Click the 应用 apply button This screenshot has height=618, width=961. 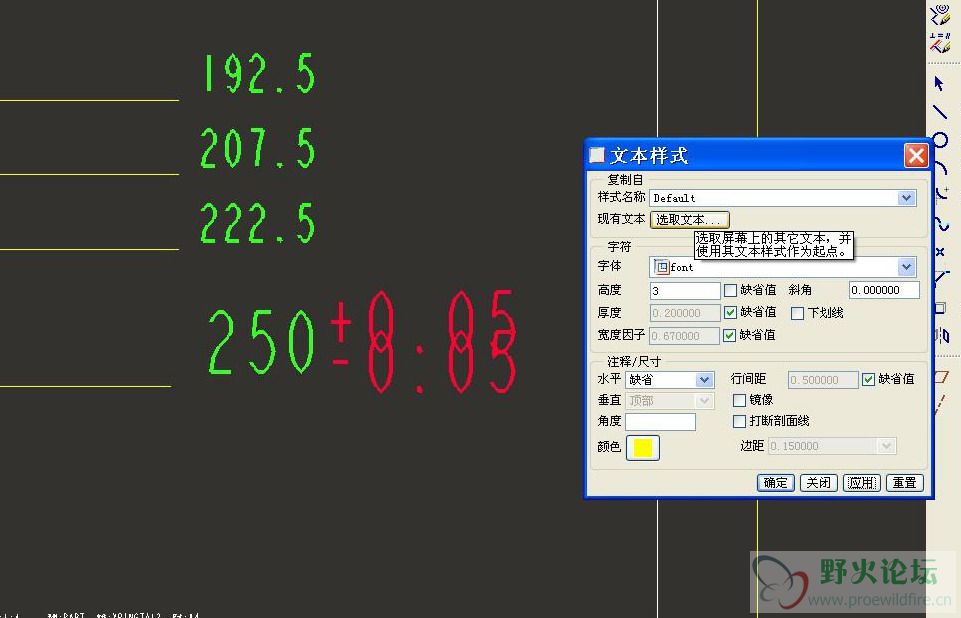(862, 483)
